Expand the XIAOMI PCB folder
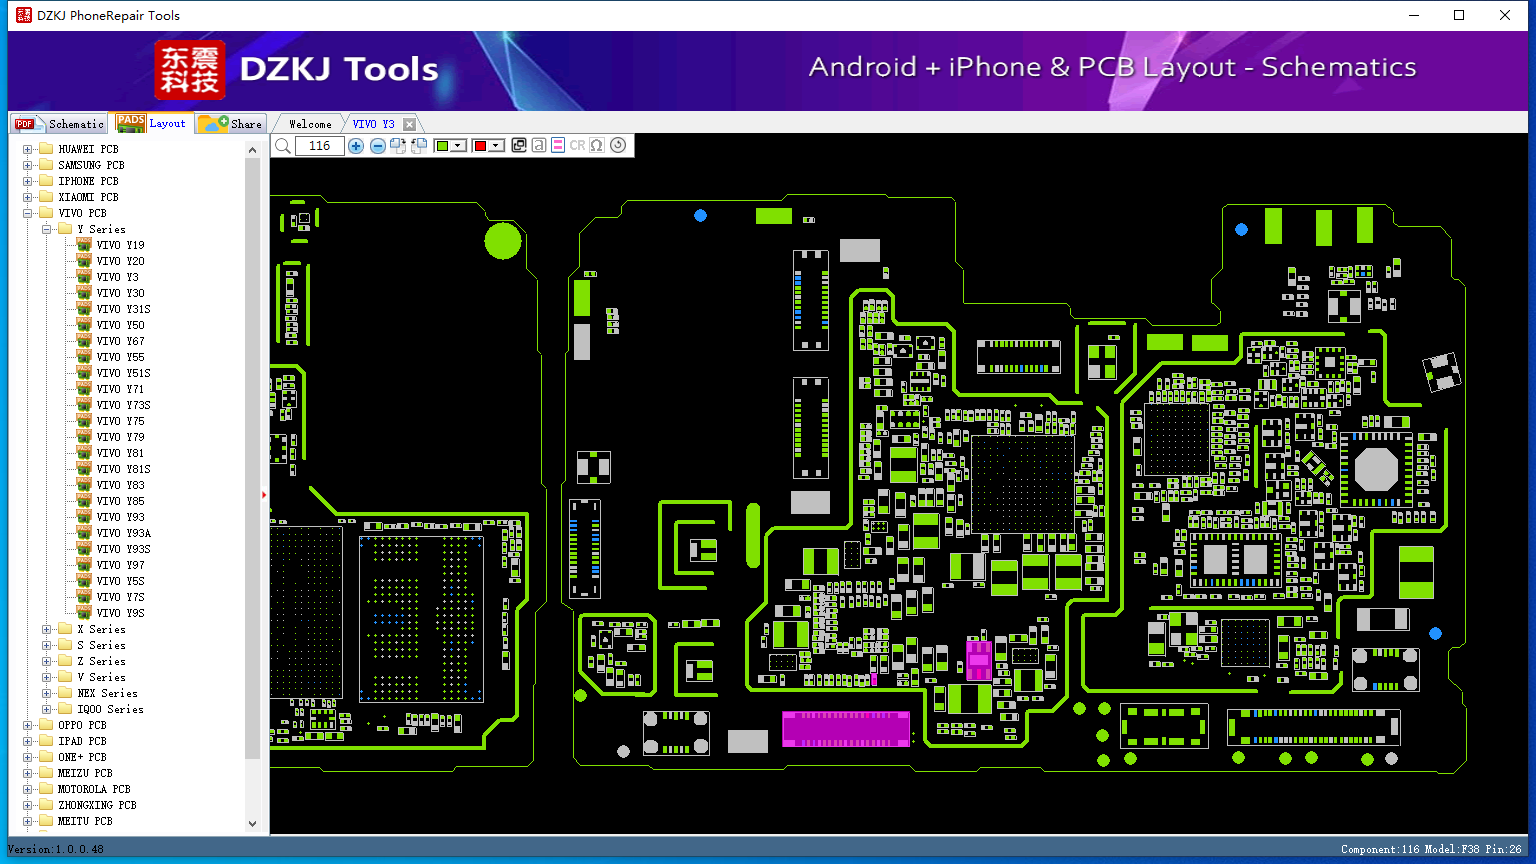The image size is (1536, 864). [x=28, y=197]
